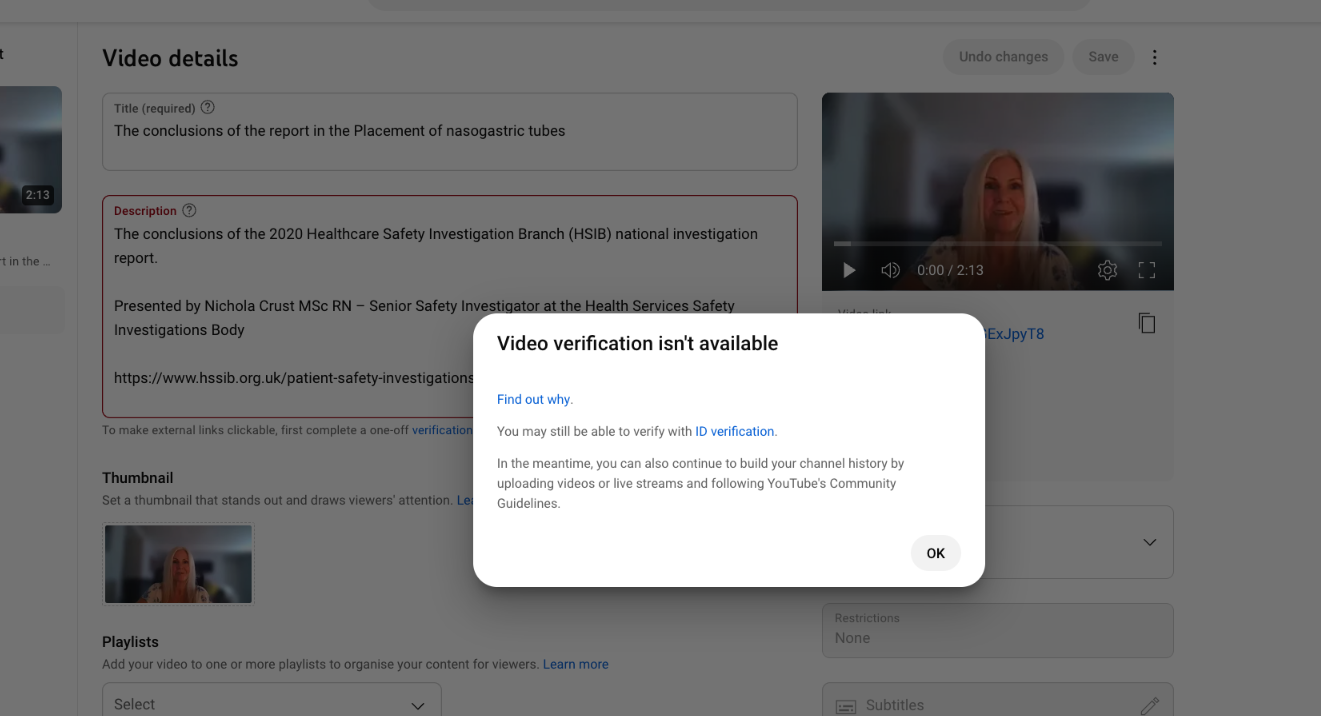This screenshot has height=716, width=1321.
Task: Open the 'Find out why' link
Action: [x=534, y=399]
